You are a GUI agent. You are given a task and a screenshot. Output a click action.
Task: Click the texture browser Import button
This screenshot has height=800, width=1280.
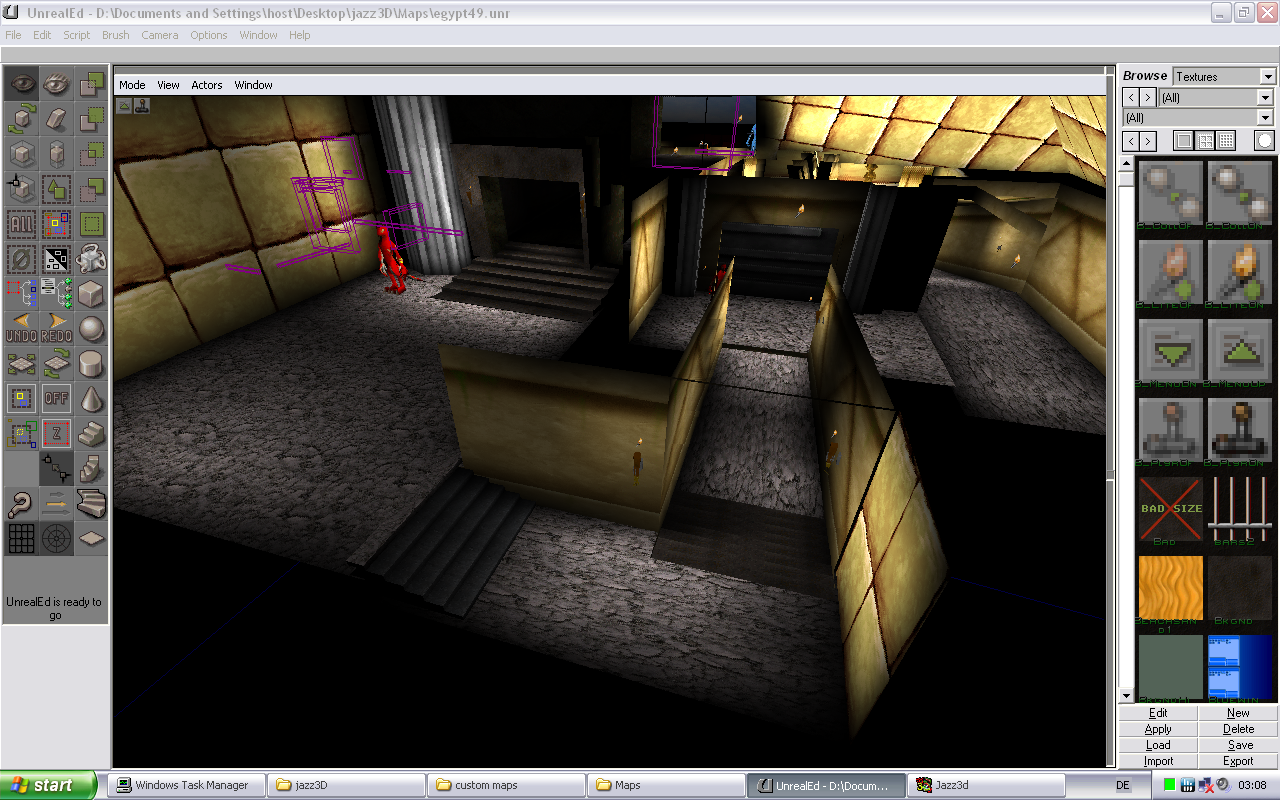click(x=1158, y=761)
